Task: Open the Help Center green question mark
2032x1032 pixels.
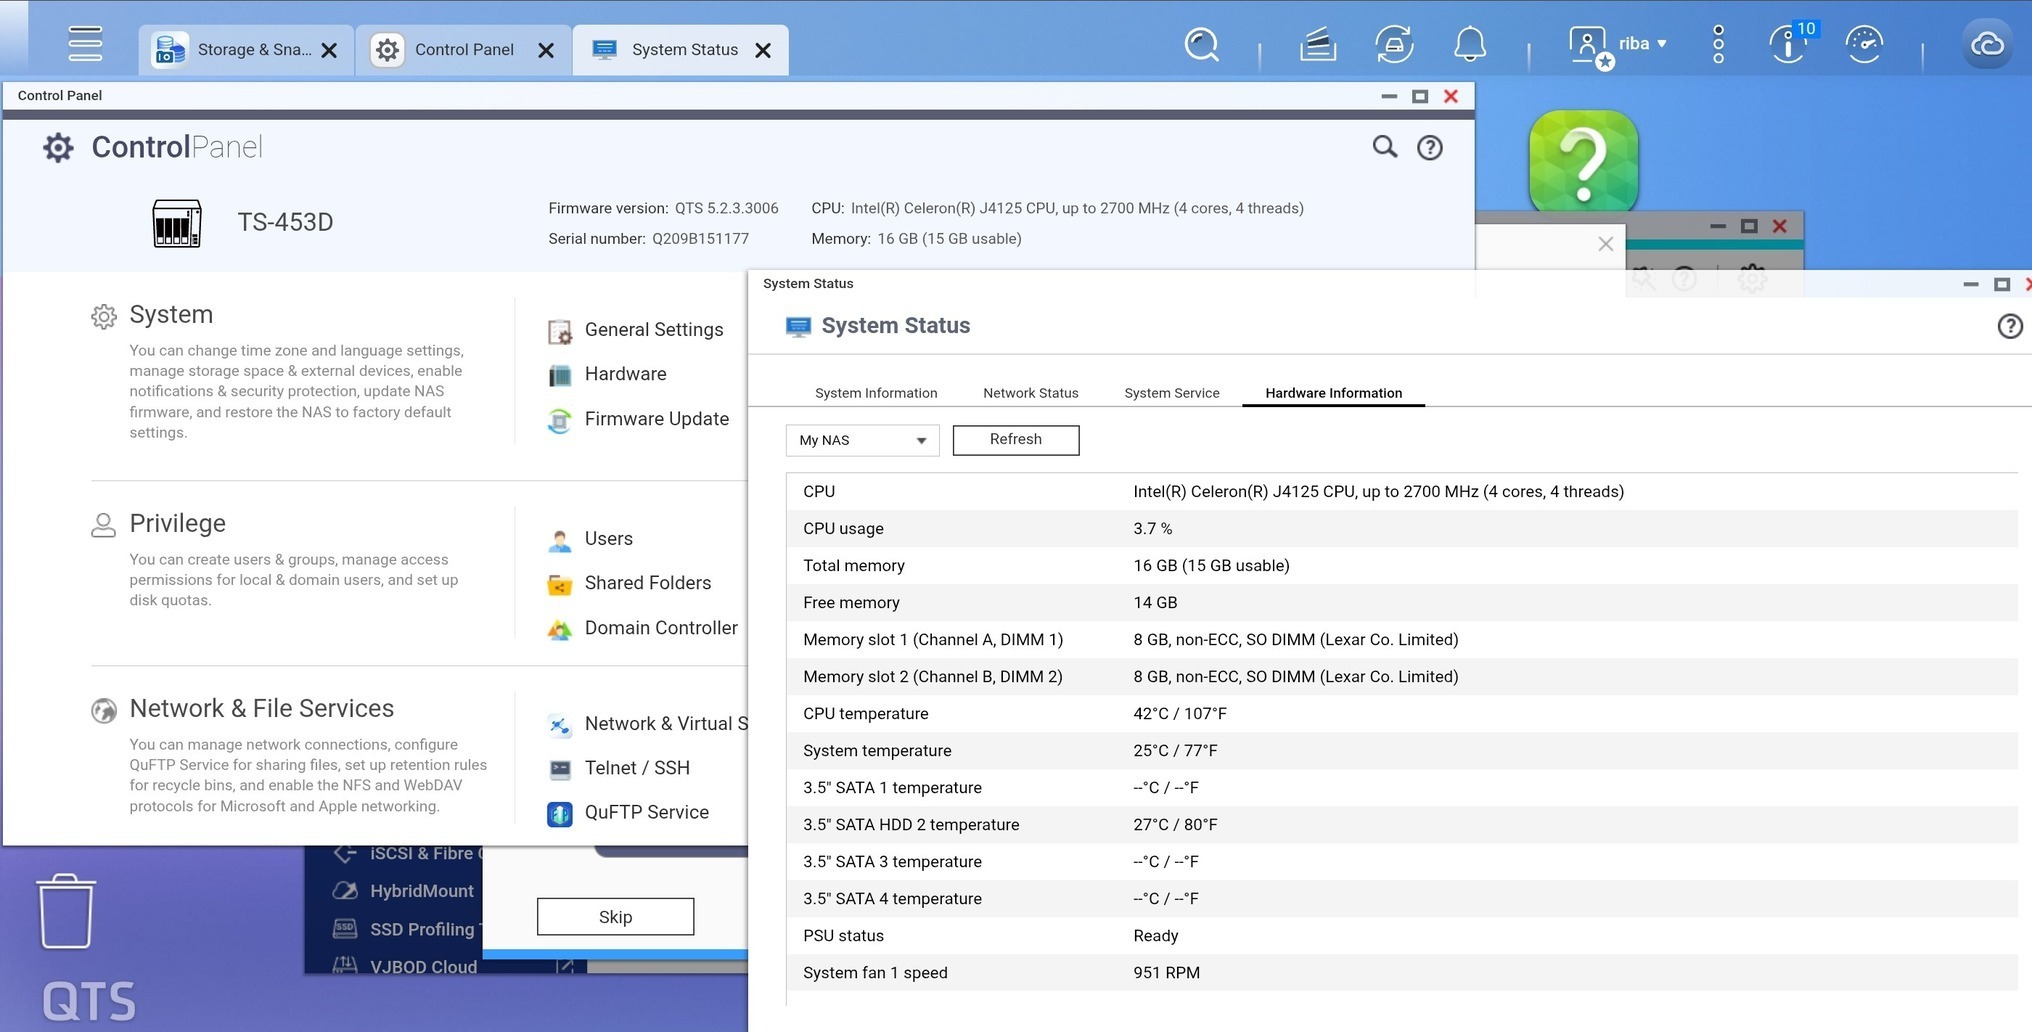Action: click(1584, 161)
